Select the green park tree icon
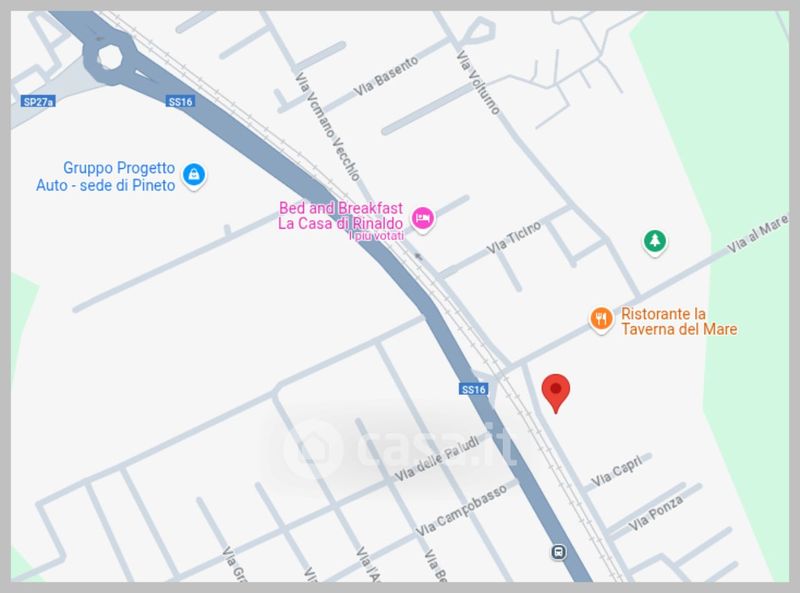 coord(655,241)
